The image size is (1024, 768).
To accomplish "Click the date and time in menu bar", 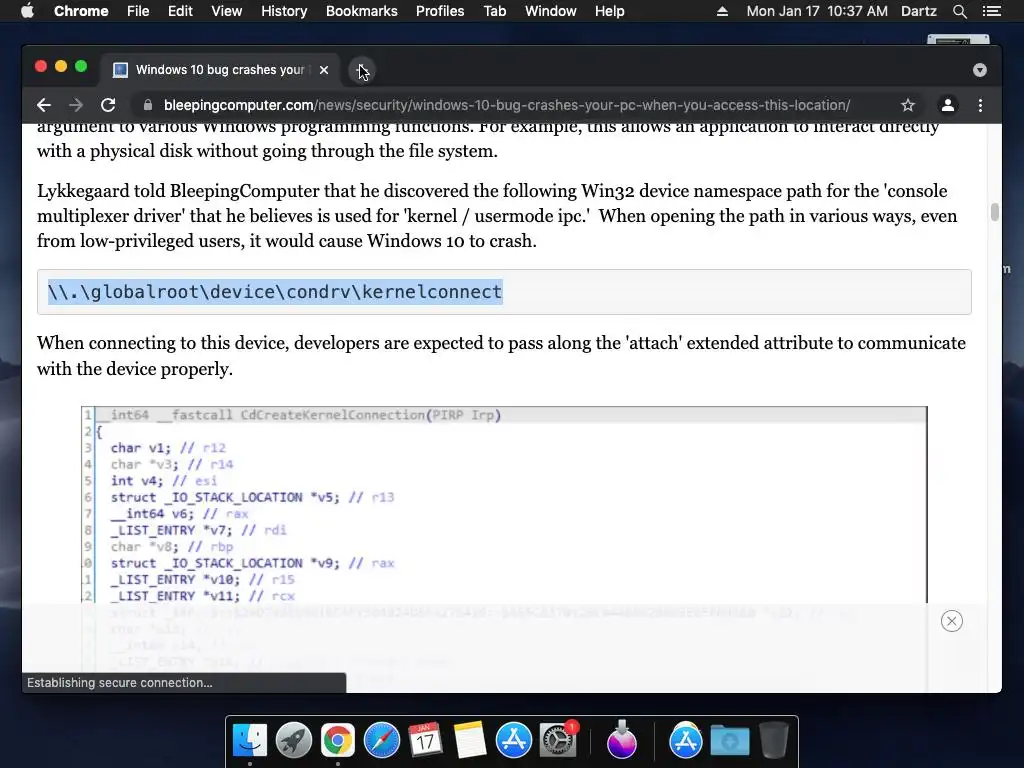I will (817, 11).
